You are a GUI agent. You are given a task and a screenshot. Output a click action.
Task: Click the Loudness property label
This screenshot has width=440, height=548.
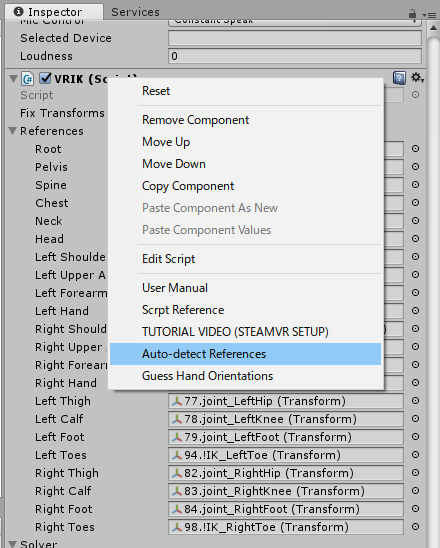point(46,56)
